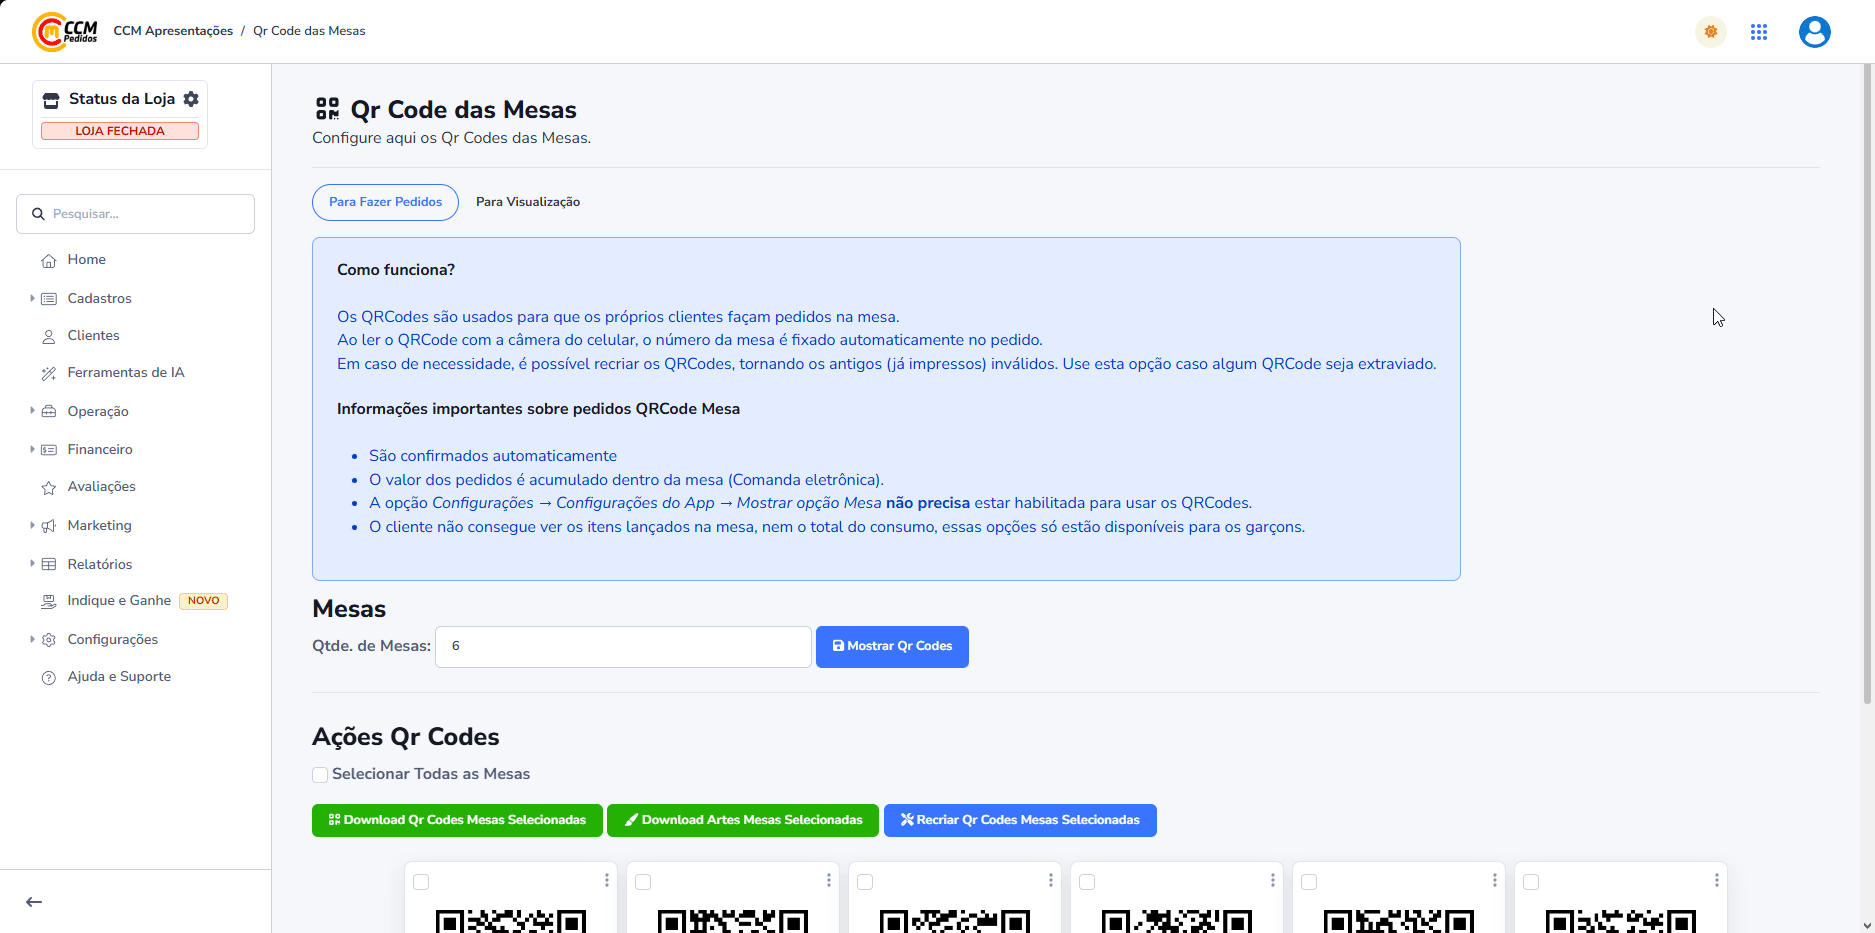Expand the Configurações menu
The width and height of the screenshot is (1875, 933).
click(112, 639)
